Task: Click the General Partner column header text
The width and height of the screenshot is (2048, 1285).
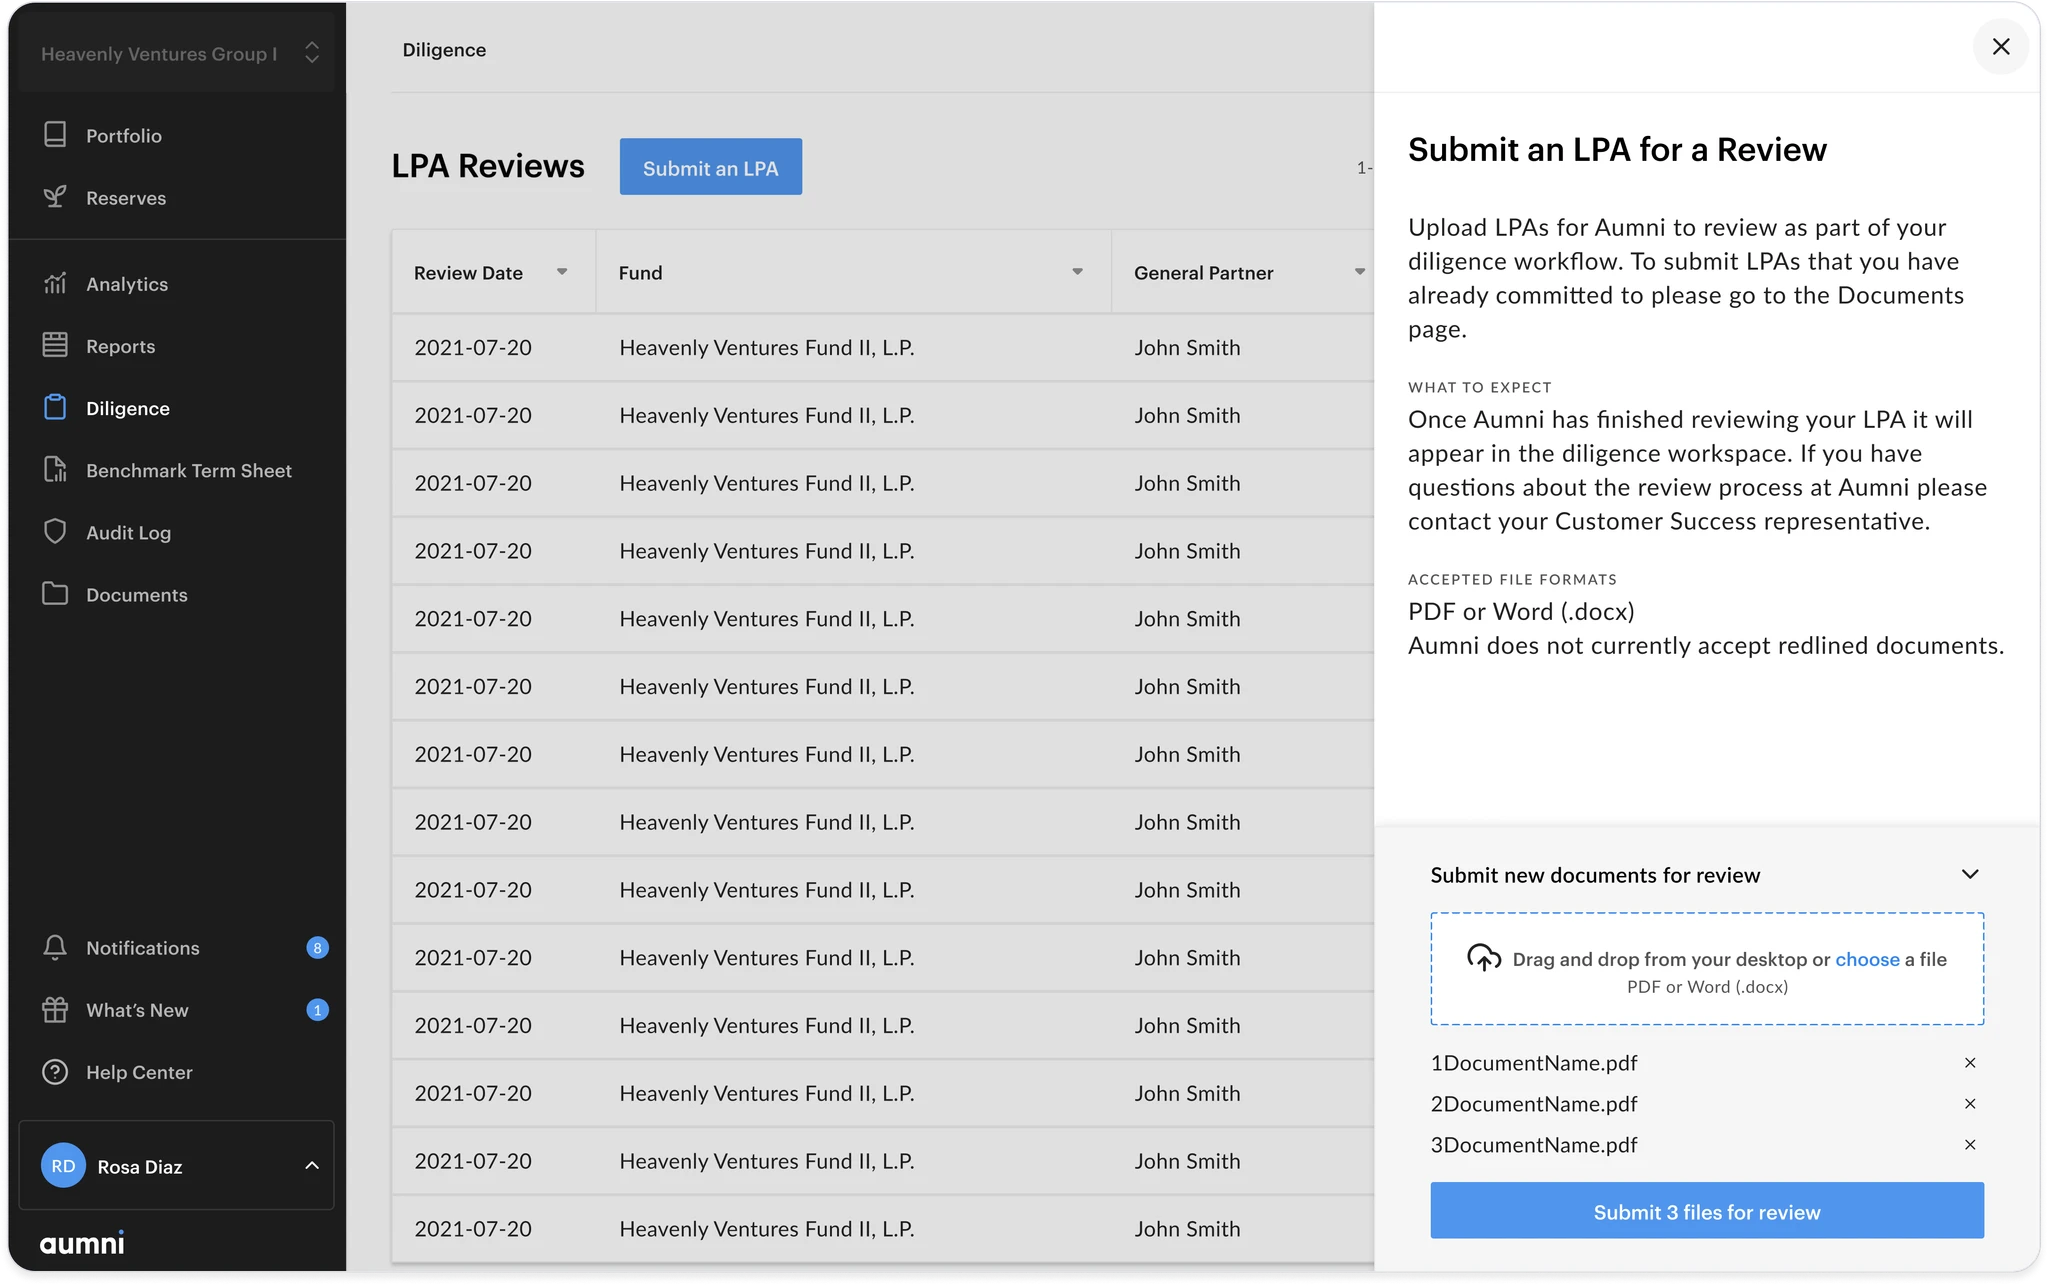Action: (x=1203, y=273)
